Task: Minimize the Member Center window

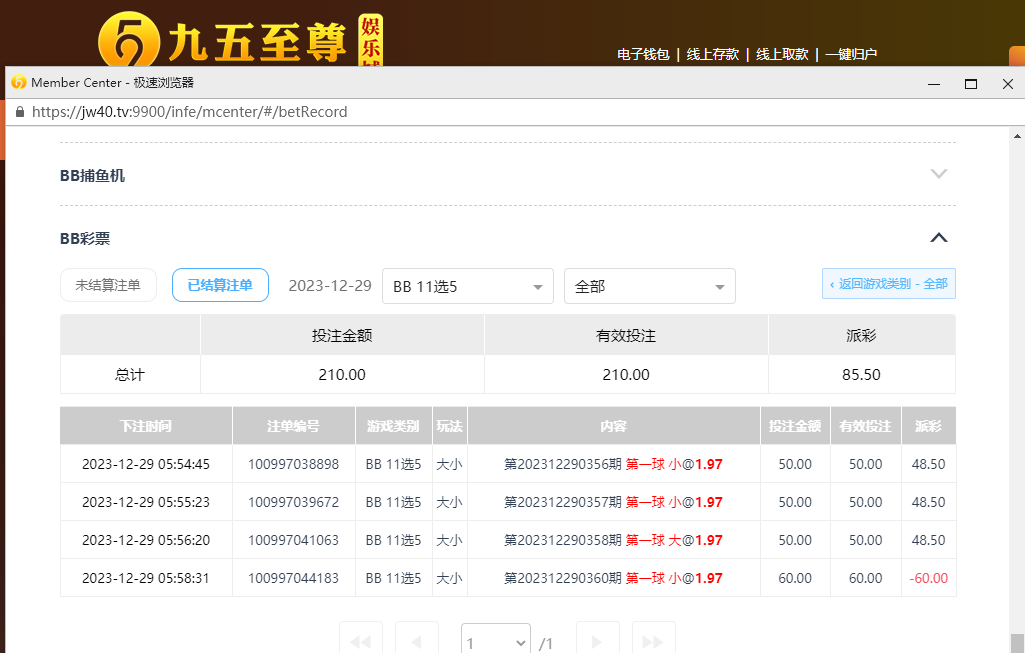Action: pos(933,84)
